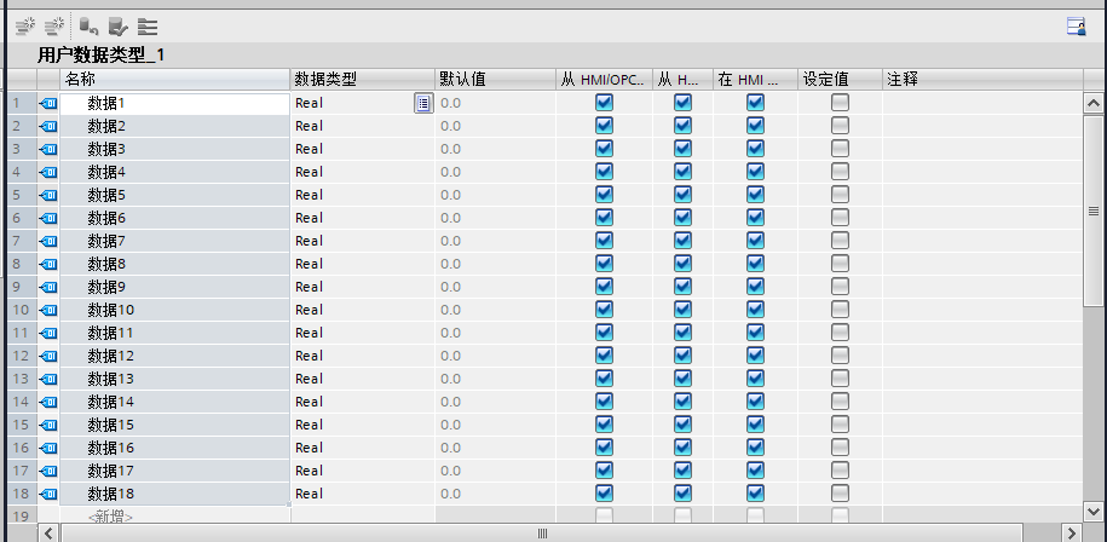Click vertical scrollbar up arrow

[1094, 103]
